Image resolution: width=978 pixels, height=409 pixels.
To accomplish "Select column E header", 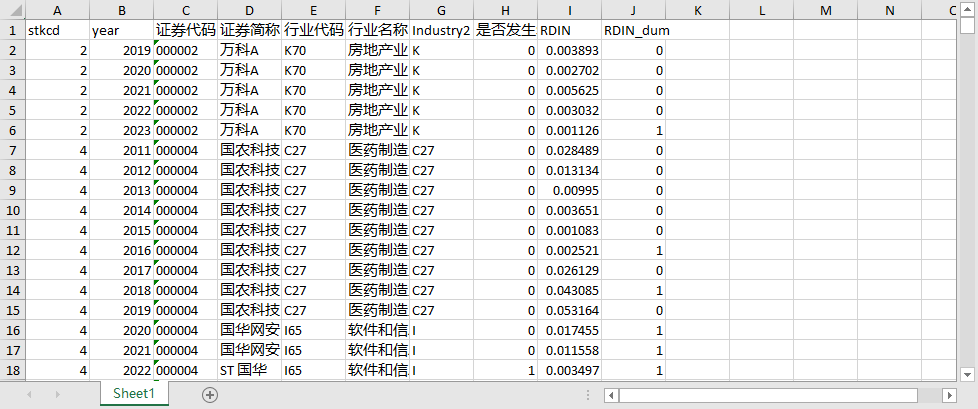I will pyautogui.click(x=314, y=10).
